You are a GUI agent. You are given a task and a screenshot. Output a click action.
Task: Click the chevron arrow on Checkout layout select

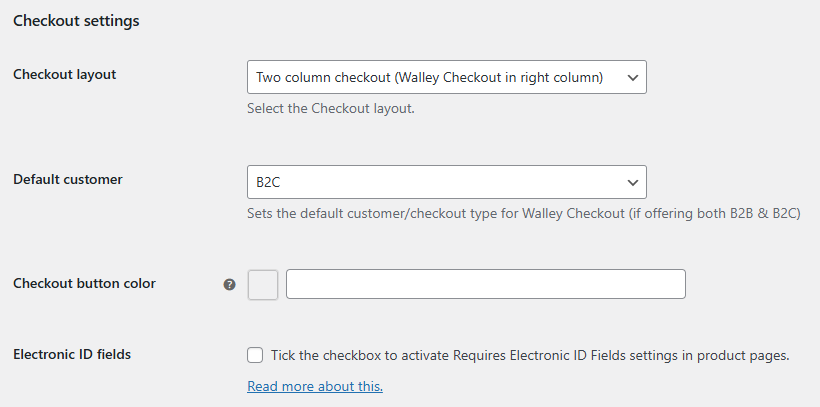(632, 77)
